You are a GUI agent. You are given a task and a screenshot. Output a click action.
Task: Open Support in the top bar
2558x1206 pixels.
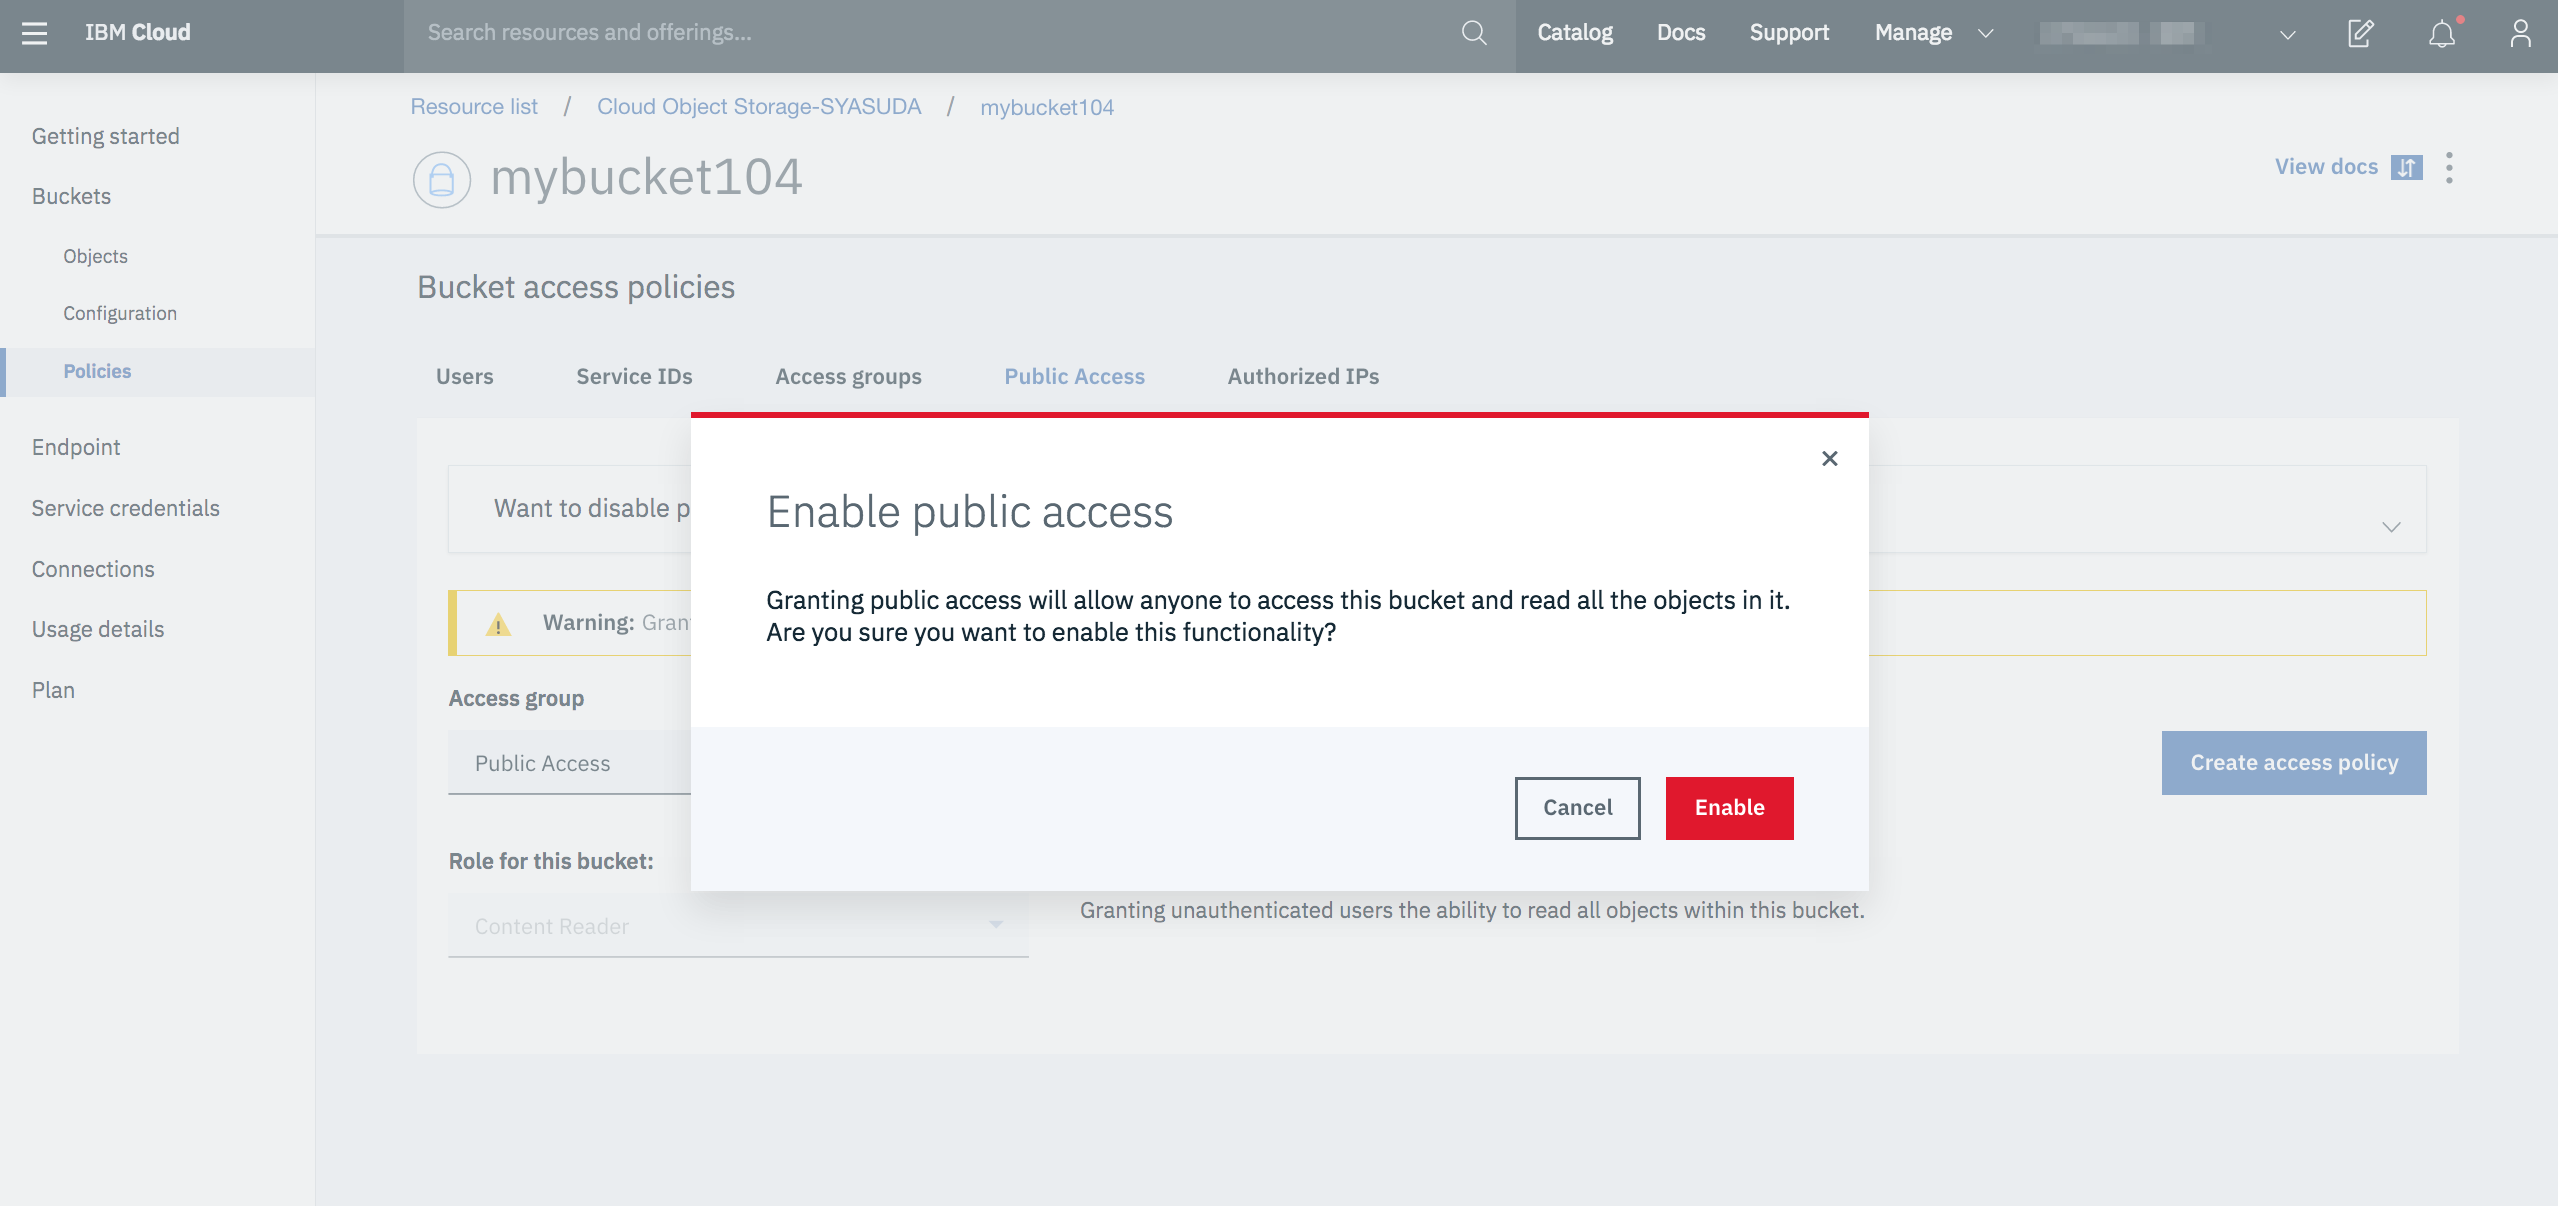tap(1789, 33)
